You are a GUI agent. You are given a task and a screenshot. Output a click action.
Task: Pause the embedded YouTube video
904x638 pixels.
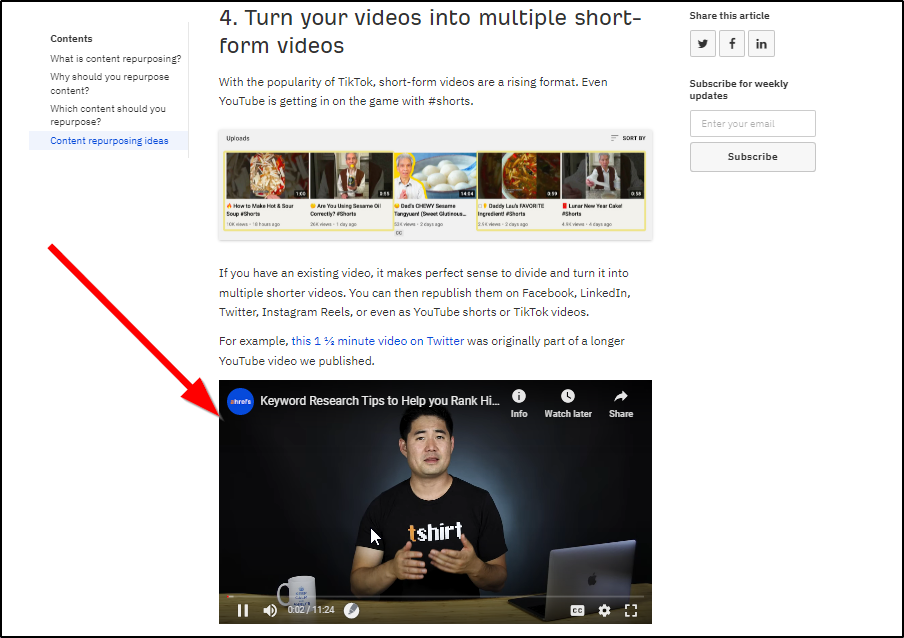click(243, 610)
